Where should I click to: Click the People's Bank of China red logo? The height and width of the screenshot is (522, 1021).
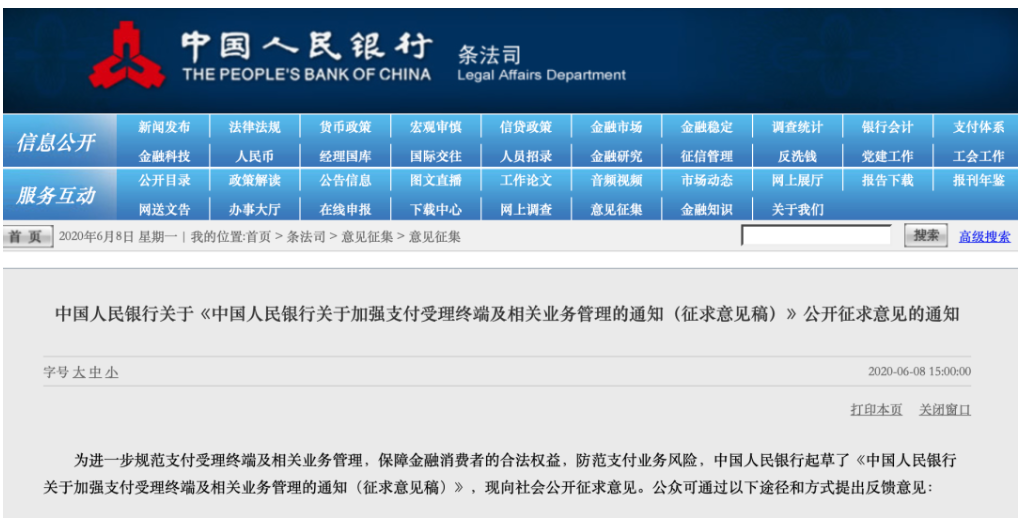coord(128,56)
